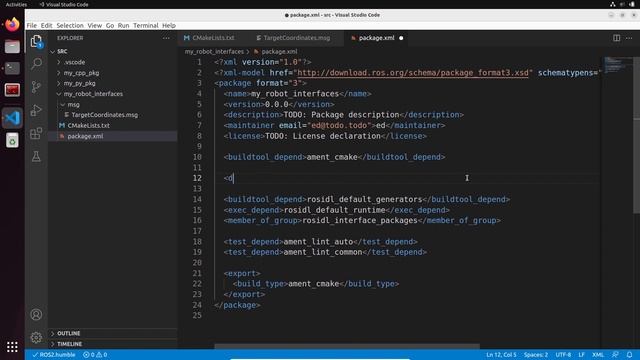Open the View menu

click(95, 25)
